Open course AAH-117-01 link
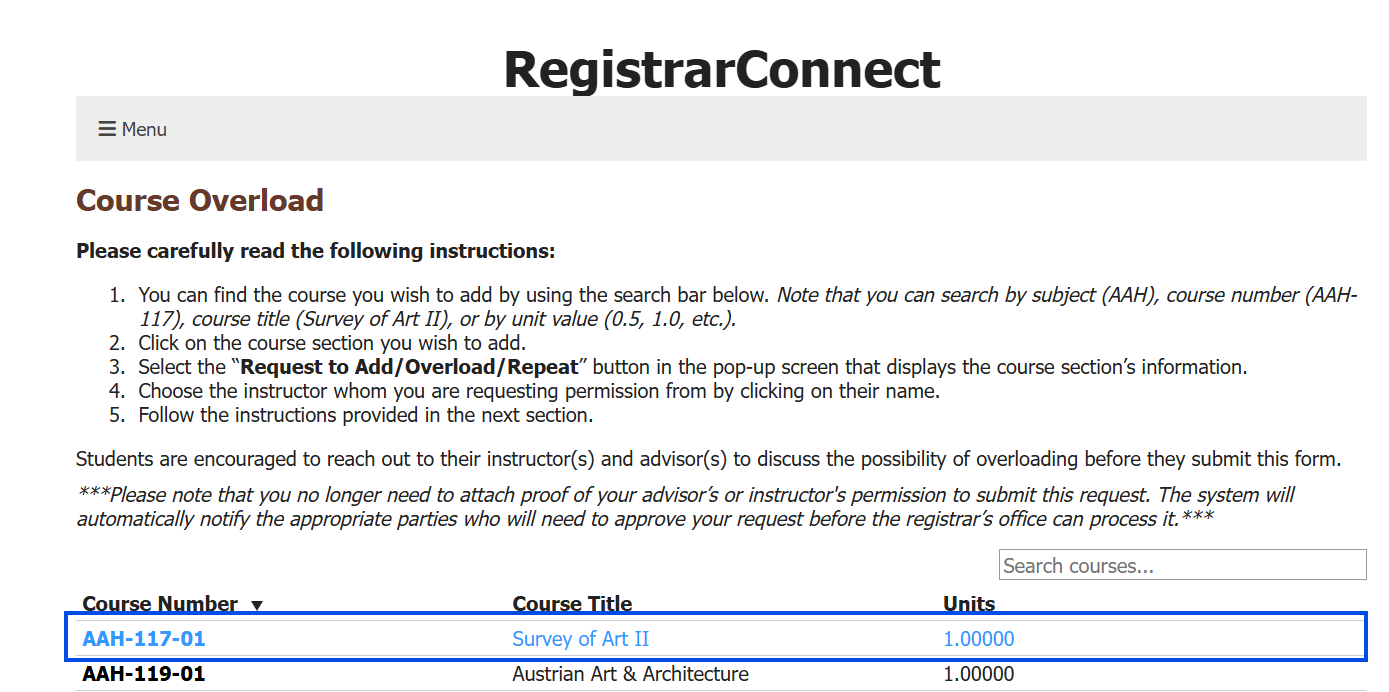The height and width of the screenshot is (692, 1389). [x=144, y=639]
